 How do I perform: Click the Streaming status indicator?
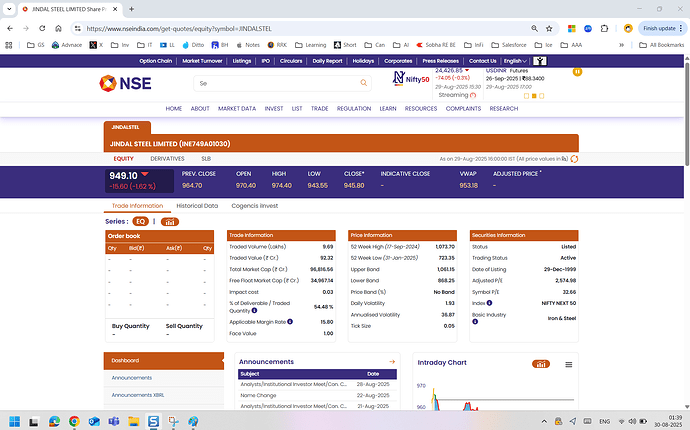[457, 95]
